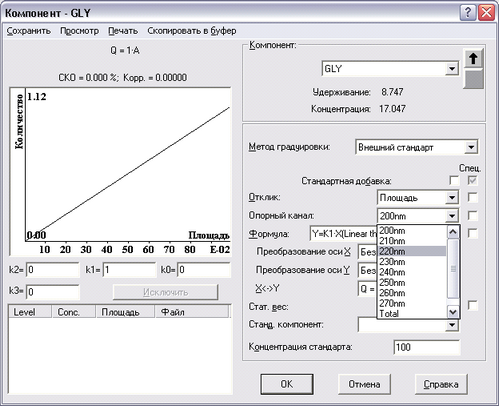Click Скопировать в буфер menu item

(x=192, y=31)
